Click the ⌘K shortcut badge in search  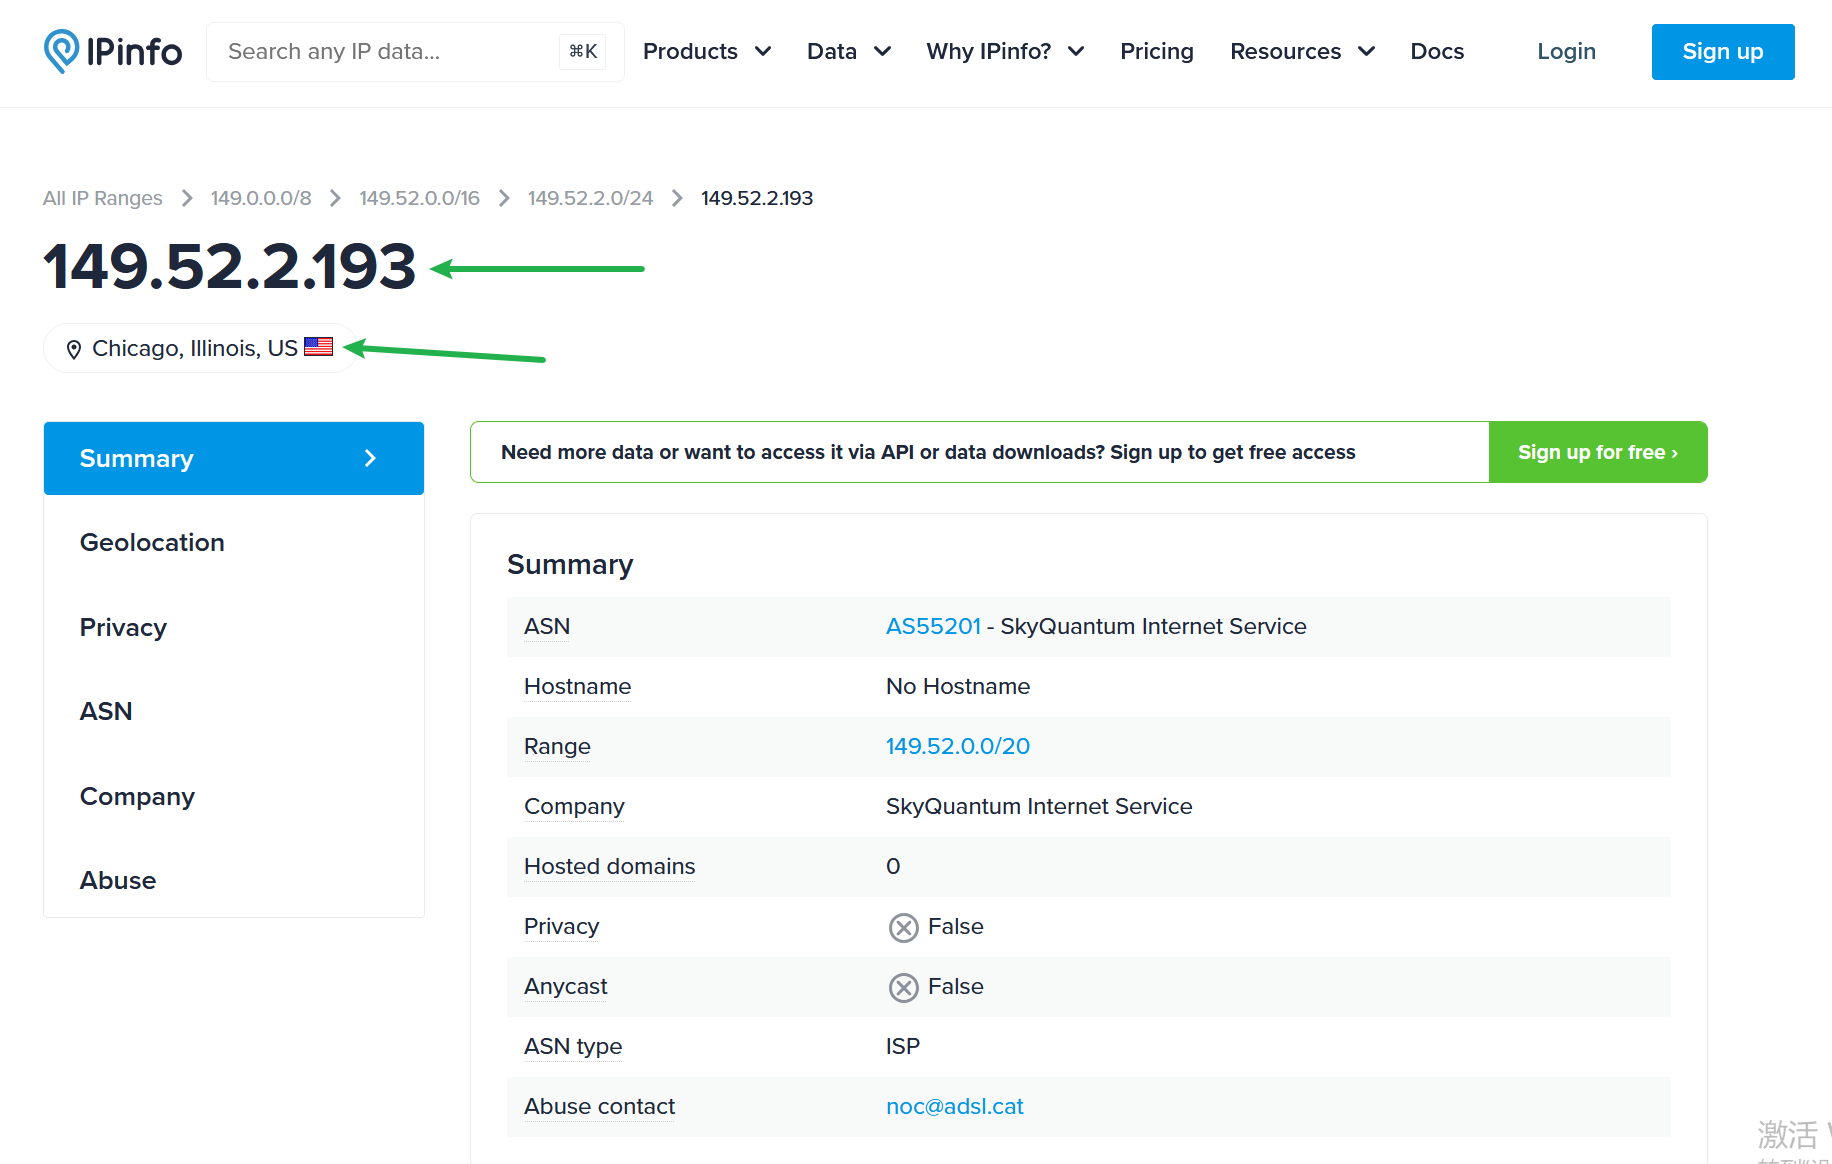[x=583, y=52]
